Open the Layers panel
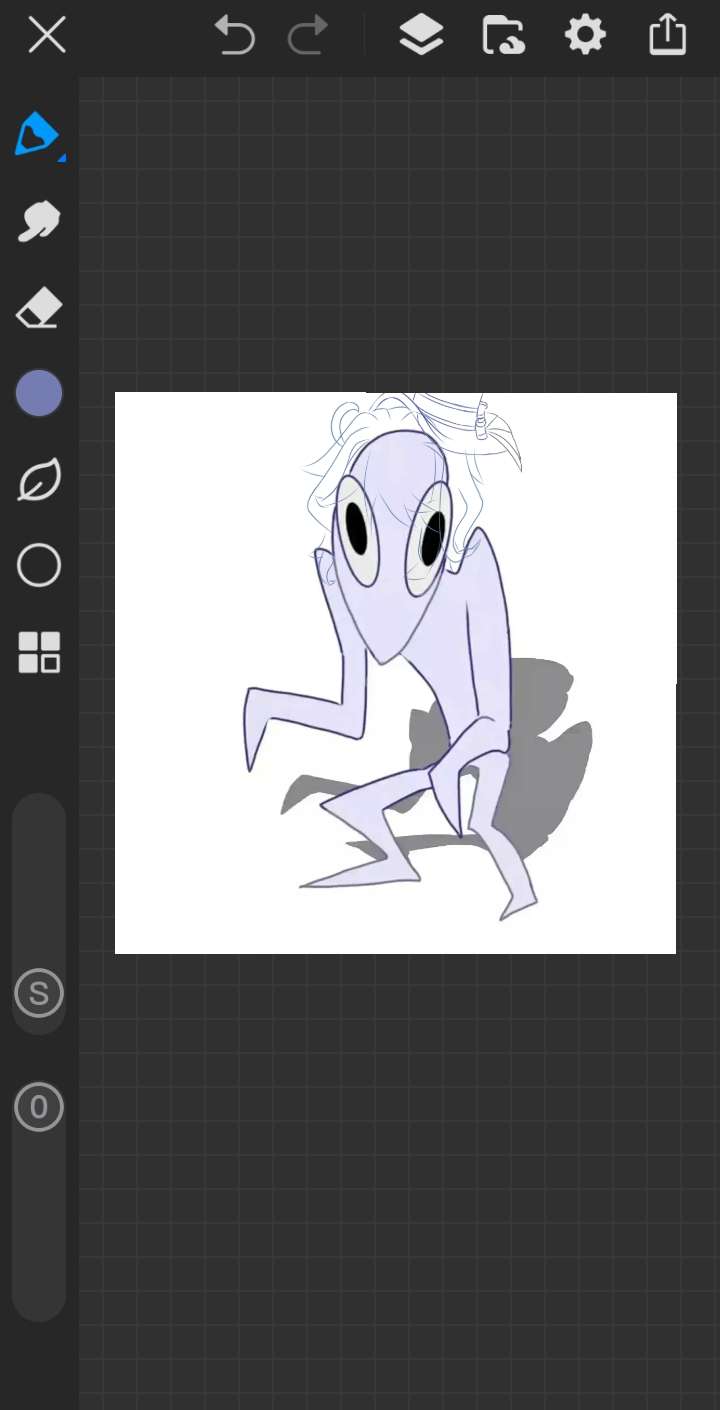The width and height of the screenshot is (720, 1410). click(x=421, y=36)
